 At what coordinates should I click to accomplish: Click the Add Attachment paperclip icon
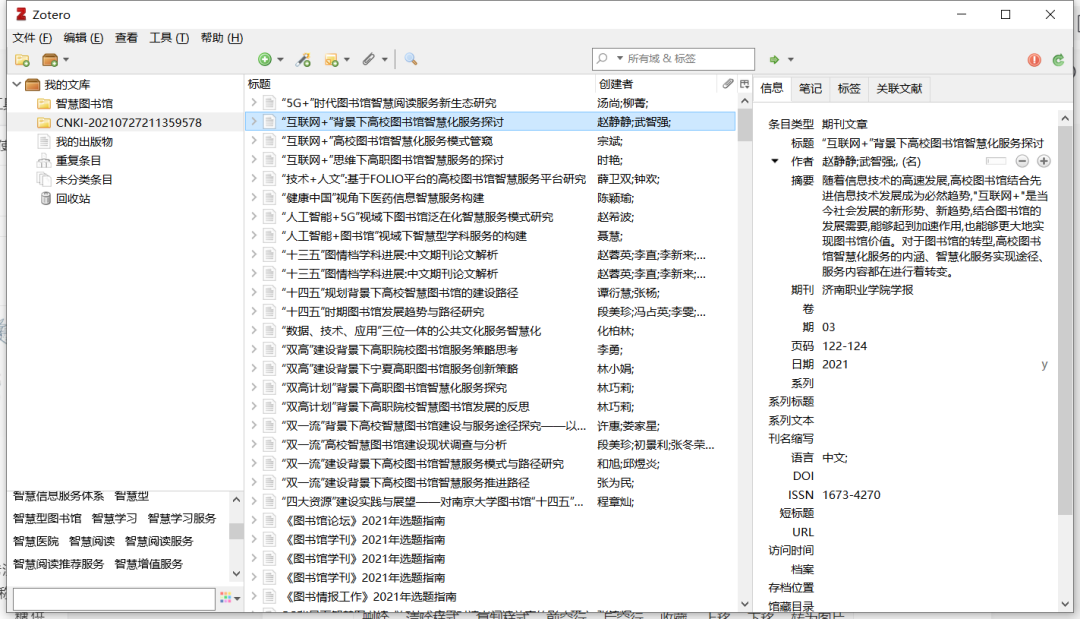pos(369,59)
